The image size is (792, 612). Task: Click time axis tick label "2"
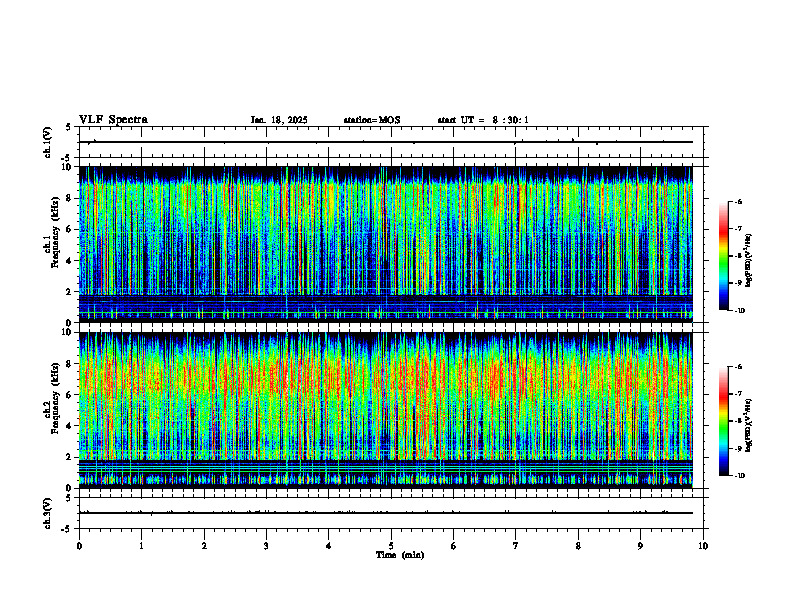[x=204, y=546]
